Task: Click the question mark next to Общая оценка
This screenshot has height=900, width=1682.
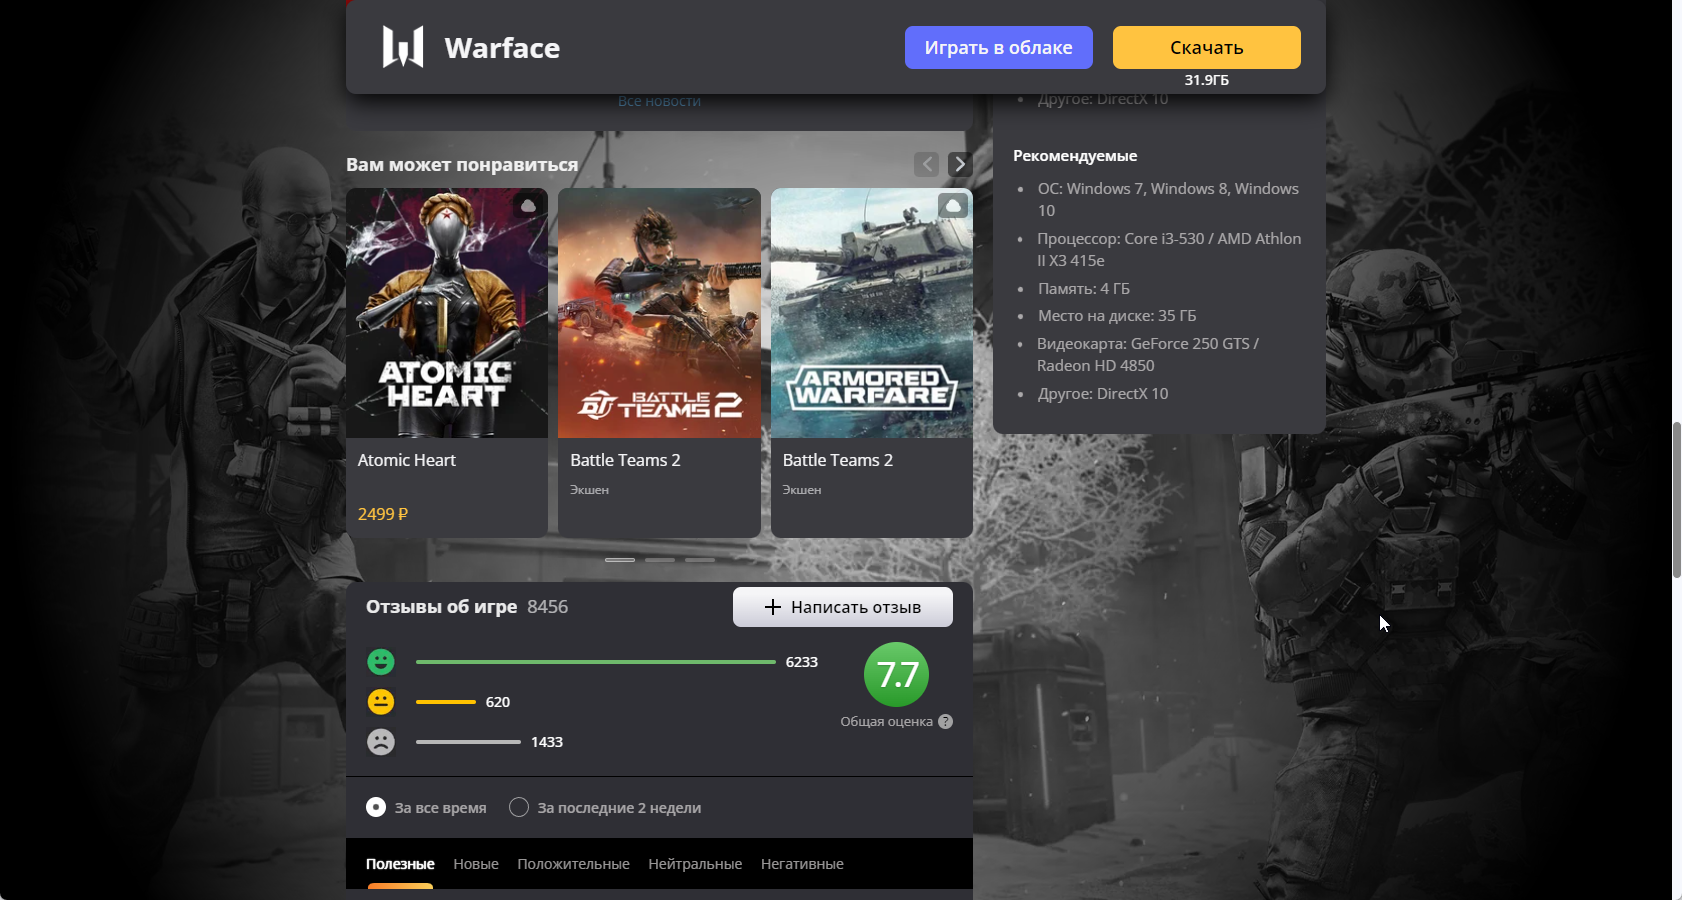Action: 946,722
